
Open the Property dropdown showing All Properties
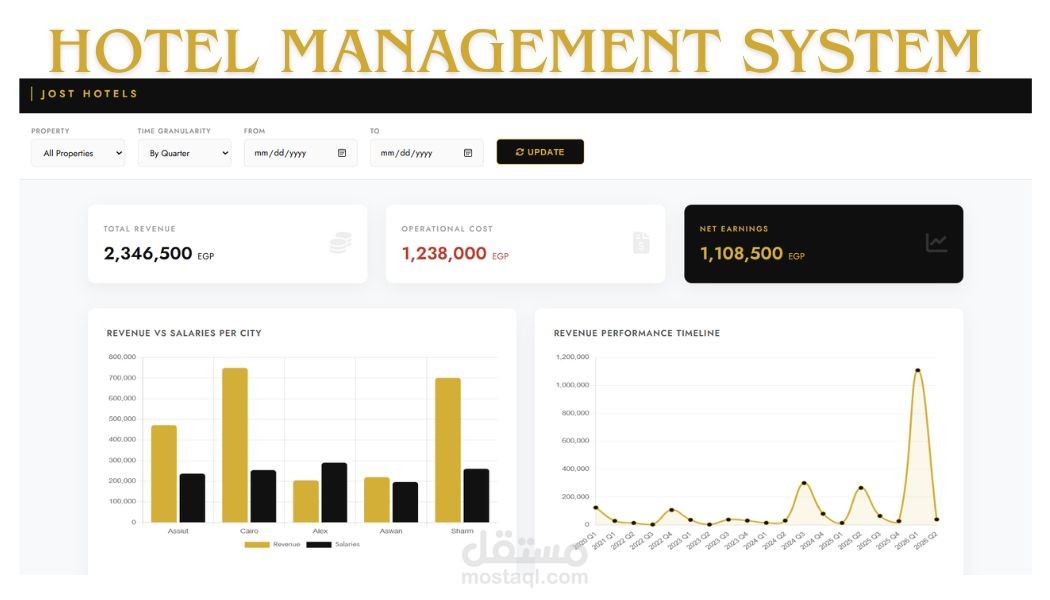point(78,153)
